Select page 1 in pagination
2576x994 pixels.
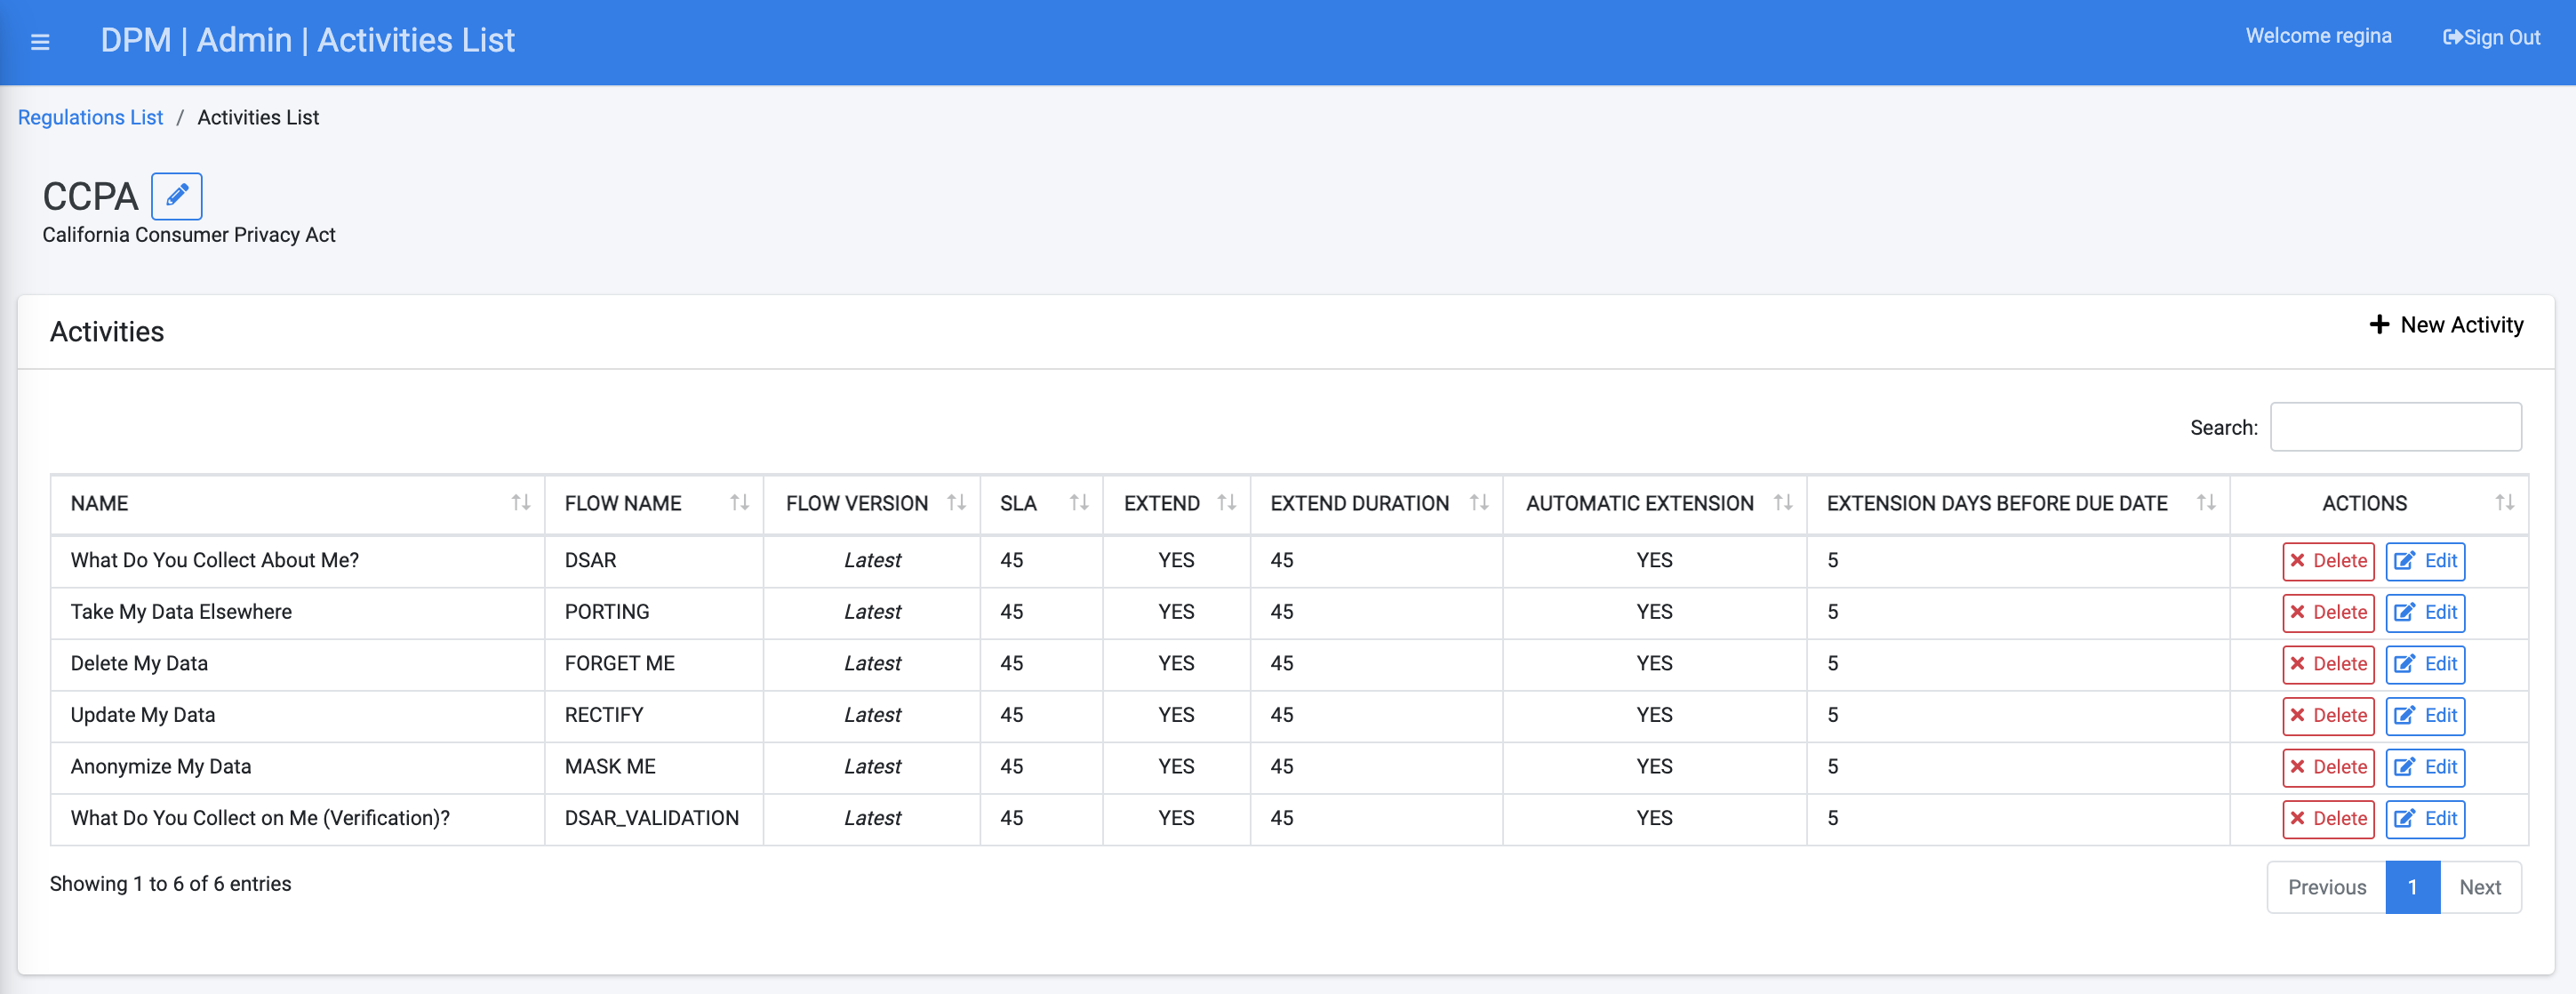tap(2412, 887)
